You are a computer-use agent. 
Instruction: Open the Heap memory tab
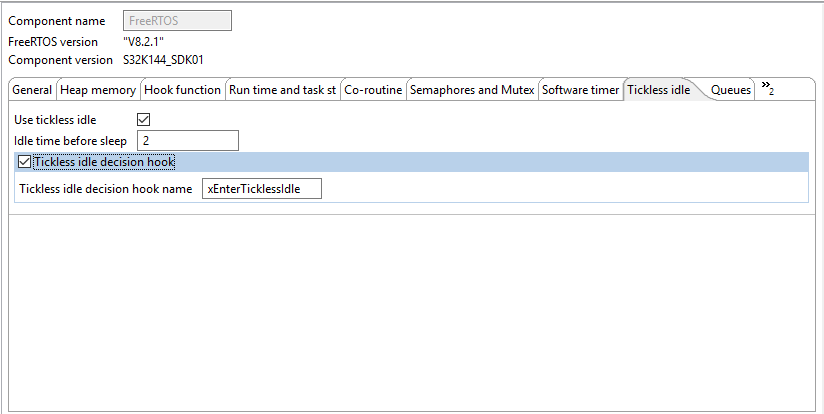point(98,90)
